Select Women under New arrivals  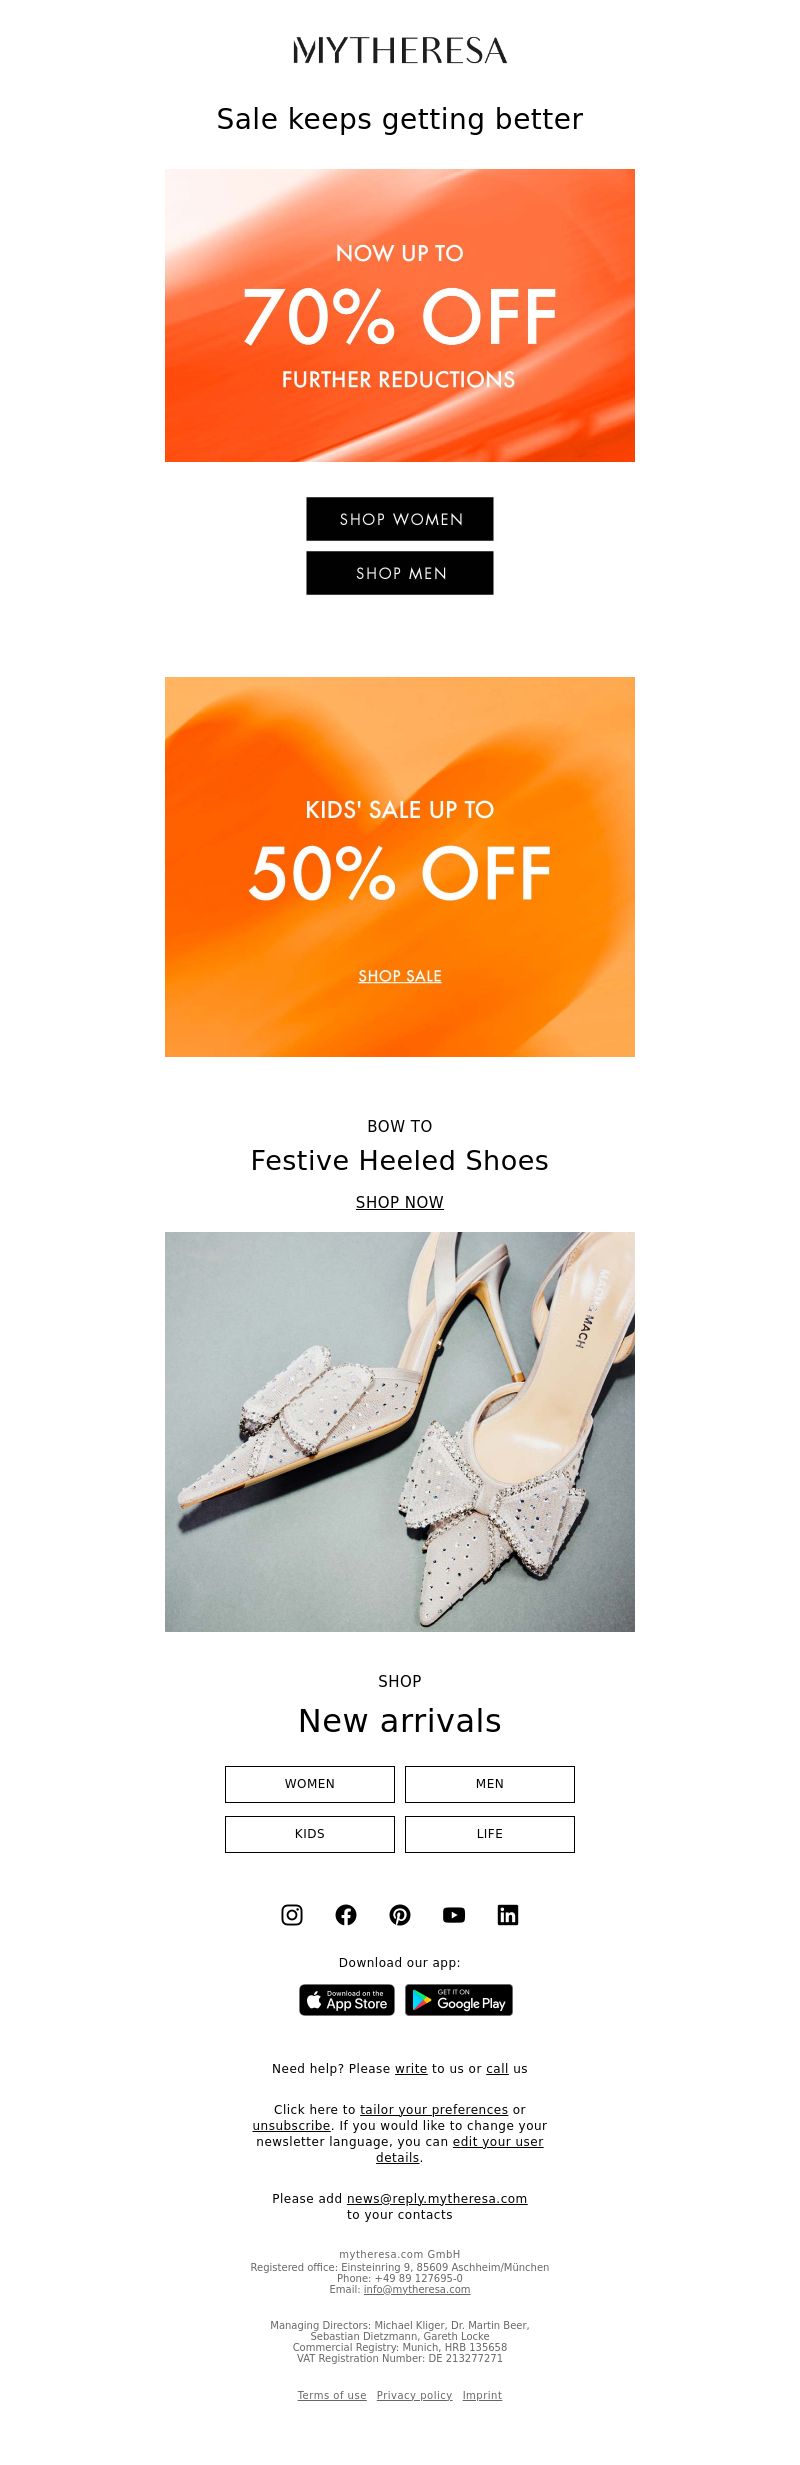coord(310,1784)
